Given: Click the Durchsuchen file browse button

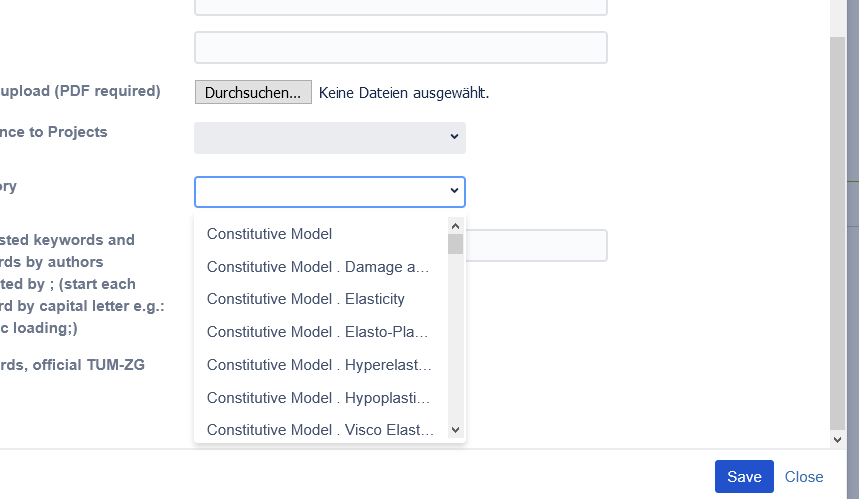Looking at the screenshot, I should point(253,93).
